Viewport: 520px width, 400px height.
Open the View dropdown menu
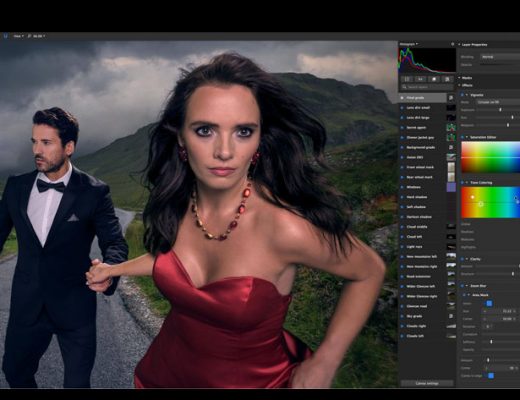[x=19, y=36]
